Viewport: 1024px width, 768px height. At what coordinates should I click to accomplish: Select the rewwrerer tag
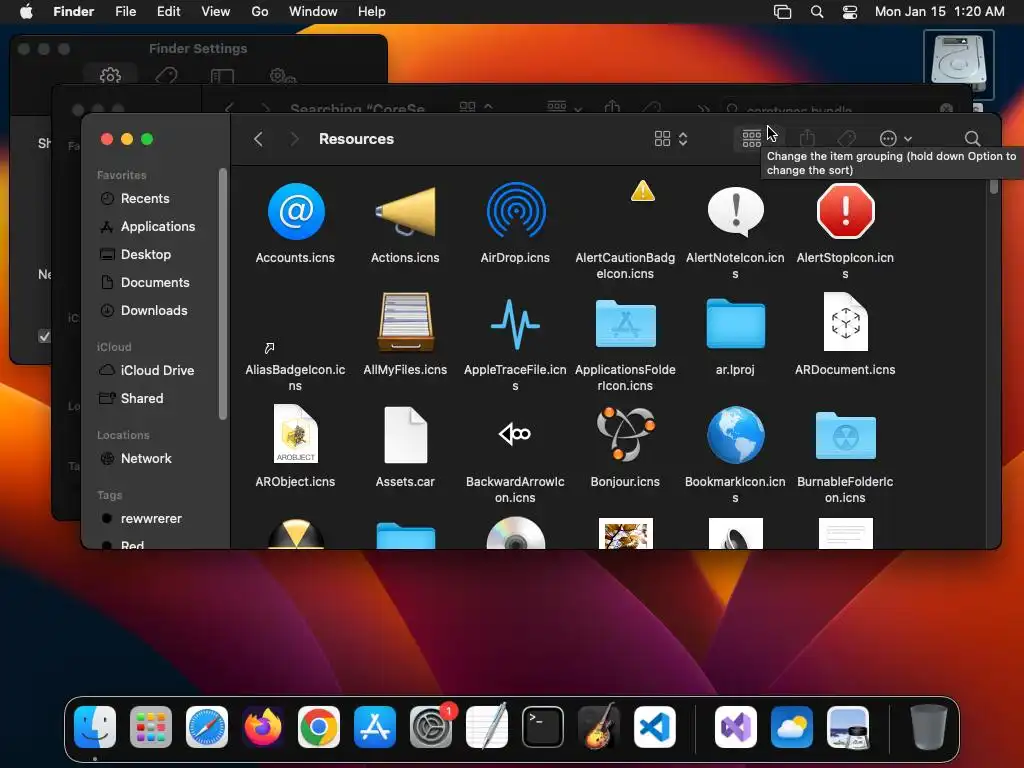tap(151, 519)
